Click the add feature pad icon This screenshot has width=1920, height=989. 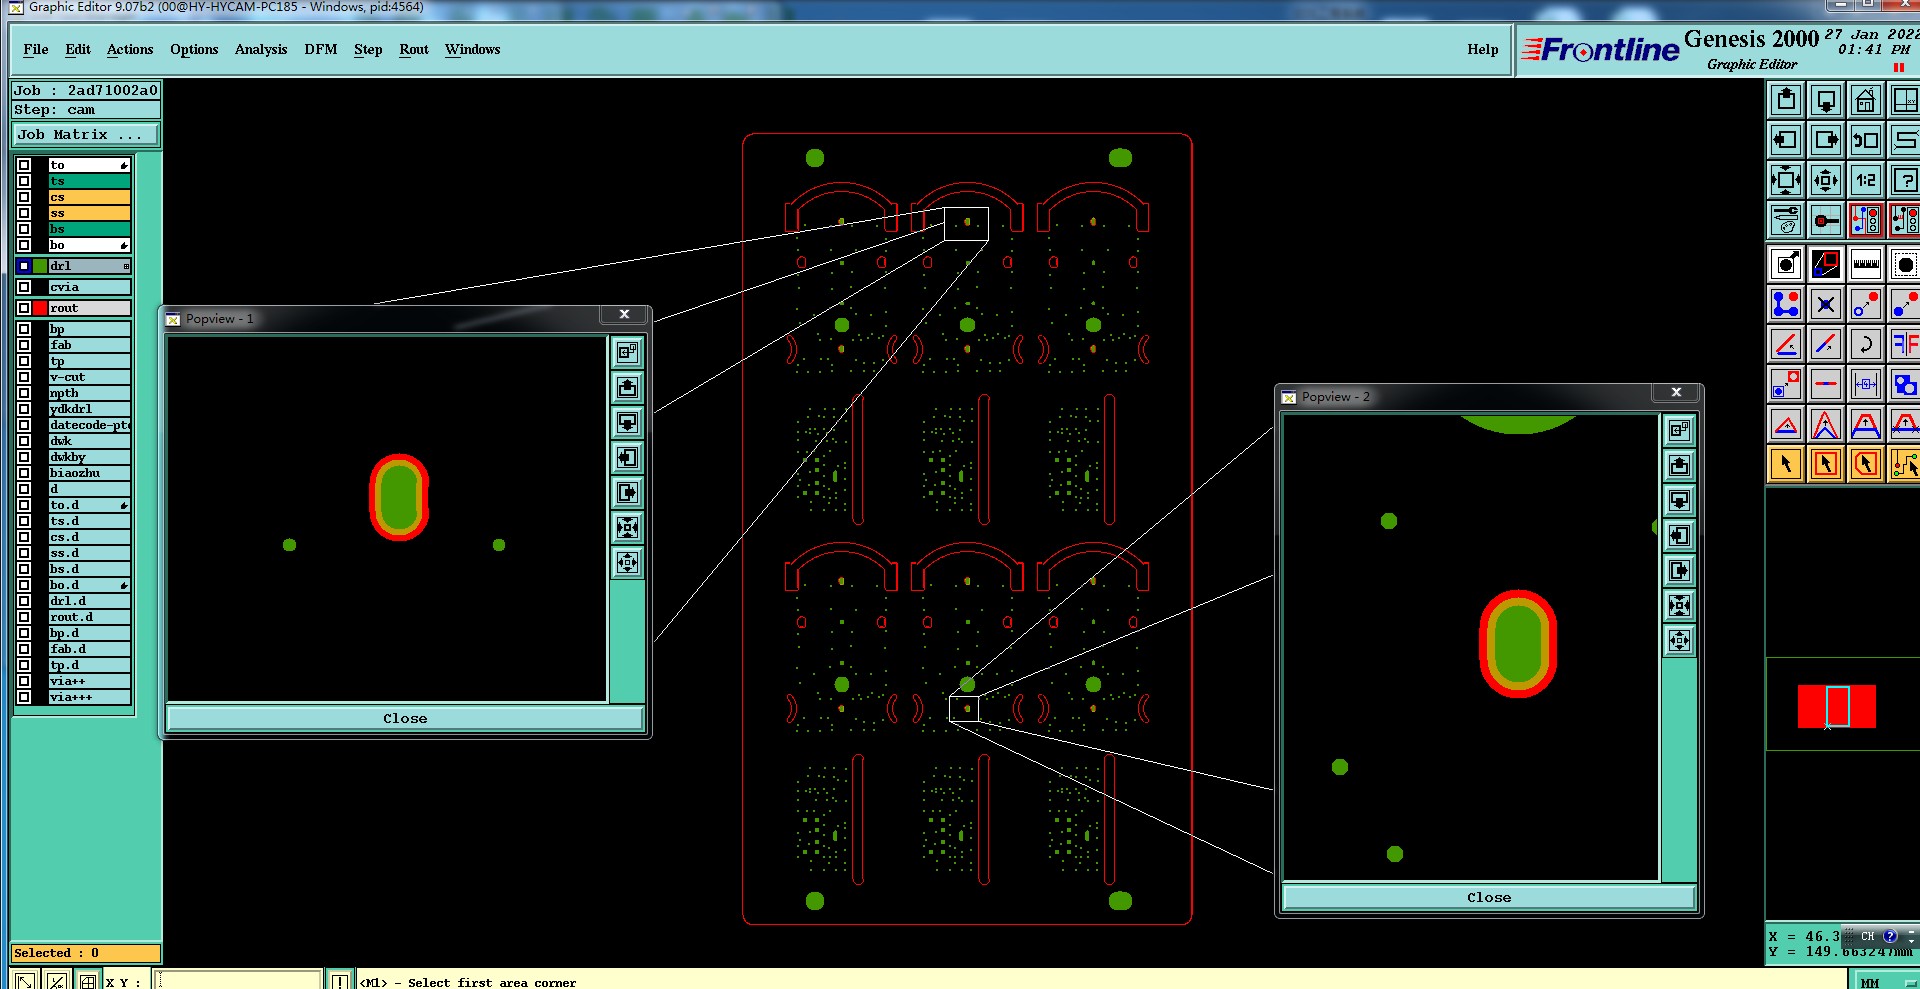pos(1786,264)
